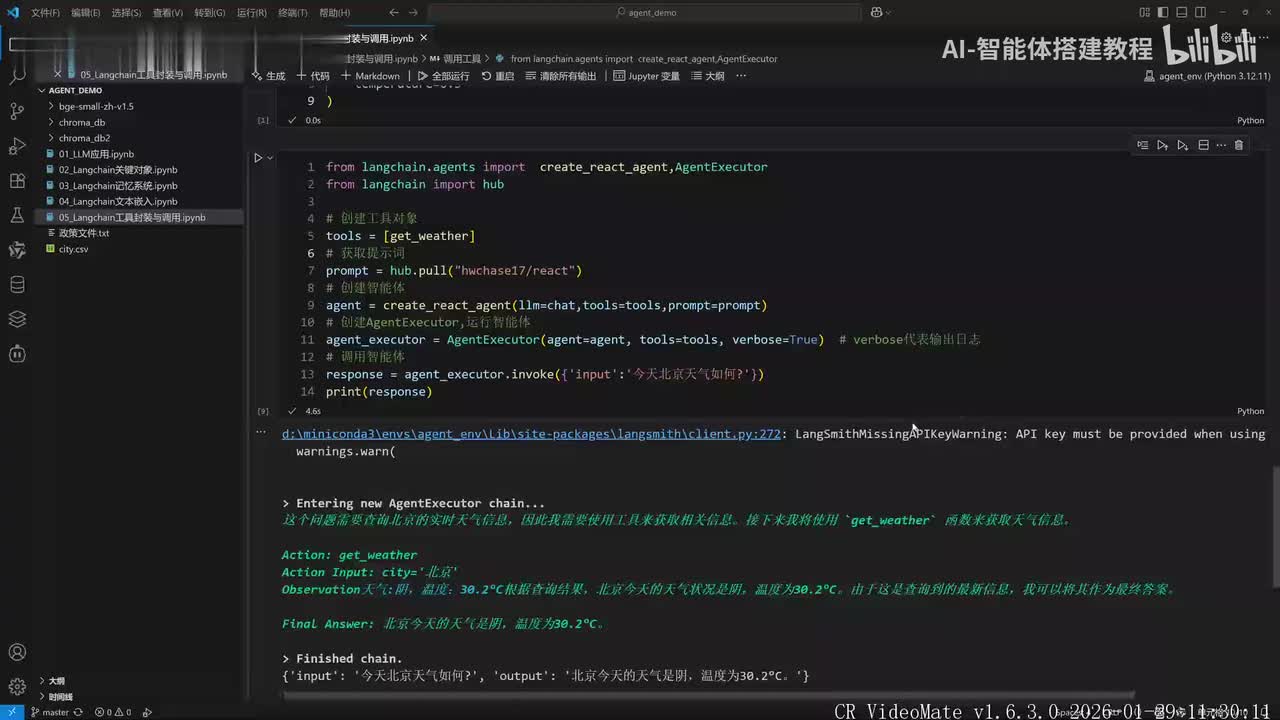
Task: Run cells above using cell toolbar
Action: click(x=1162, y=145)
